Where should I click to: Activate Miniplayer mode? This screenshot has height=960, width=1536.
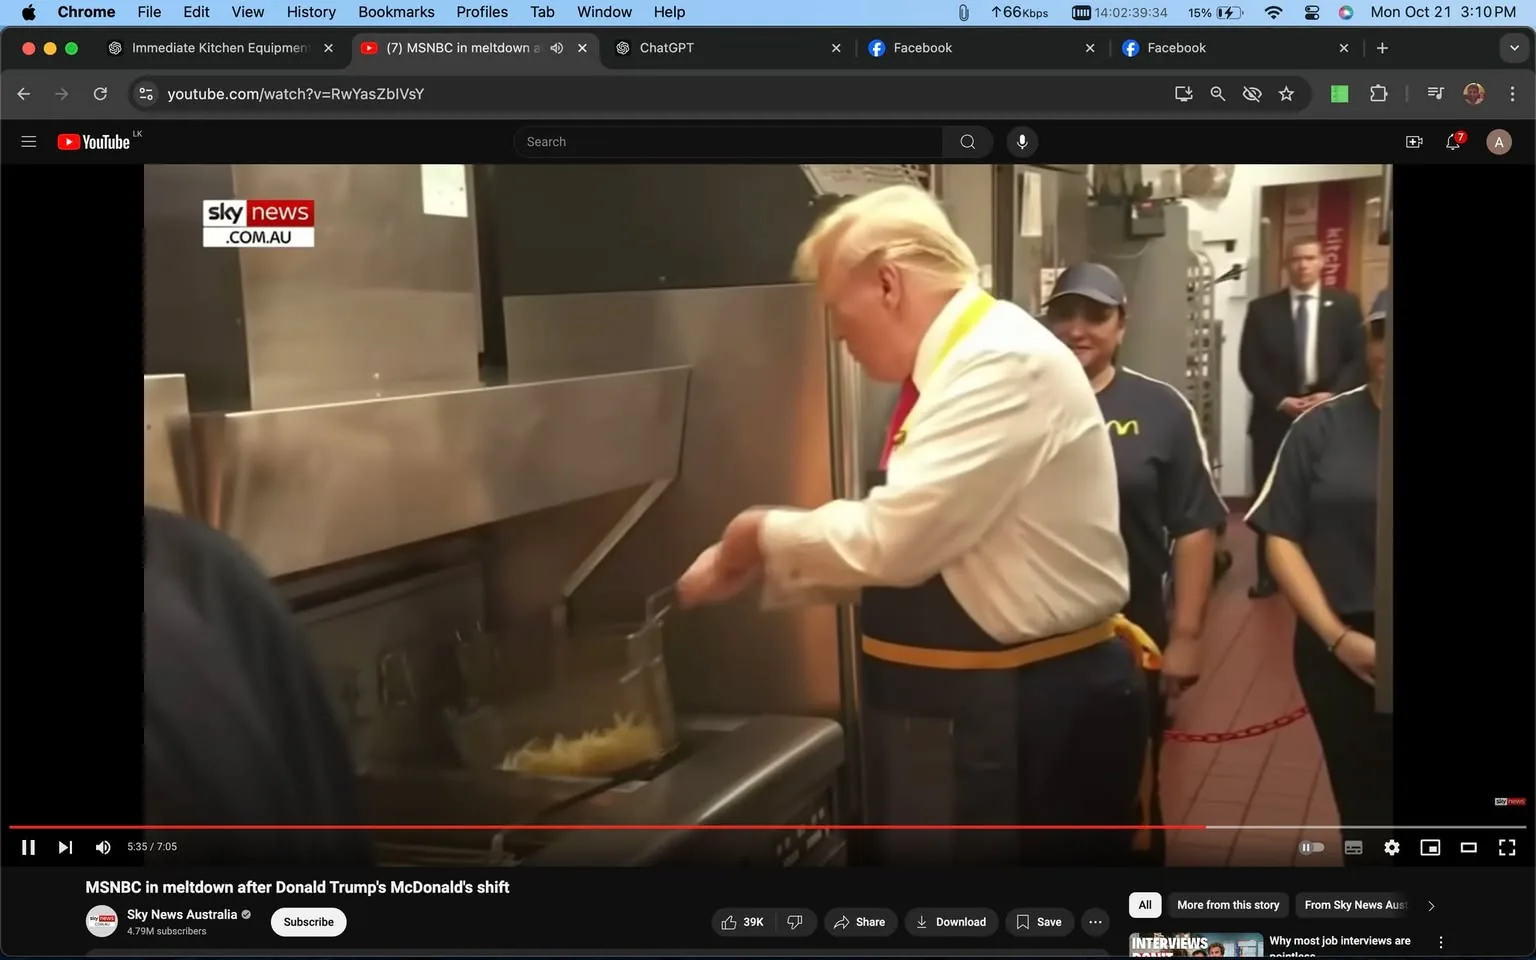tap(1430, 847)
